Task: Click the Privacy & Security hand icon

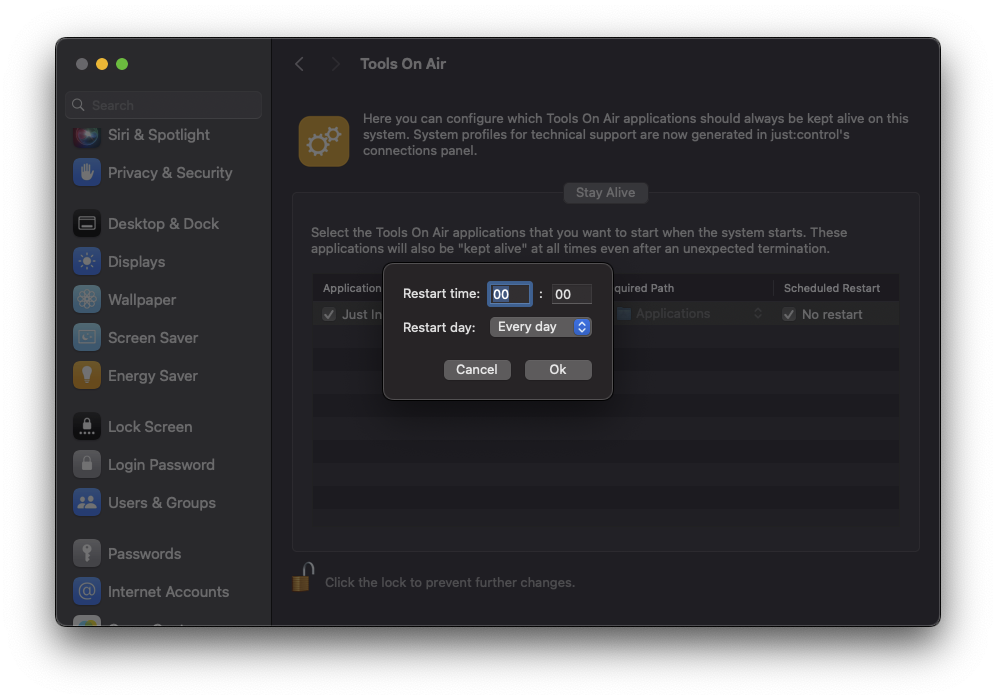Action: 87,172
